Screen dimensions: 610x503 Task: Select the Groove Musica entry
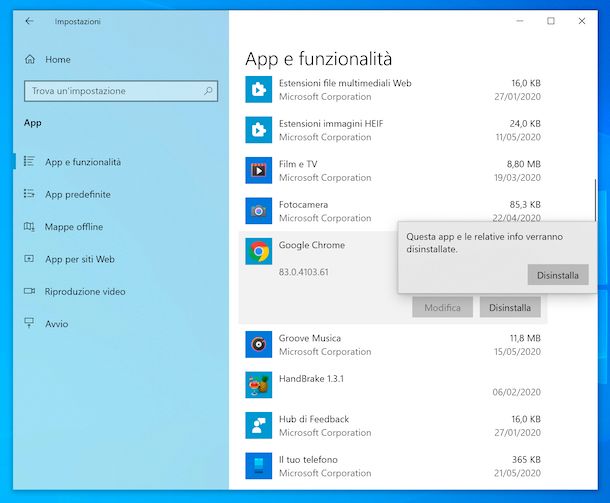point(393,344)
